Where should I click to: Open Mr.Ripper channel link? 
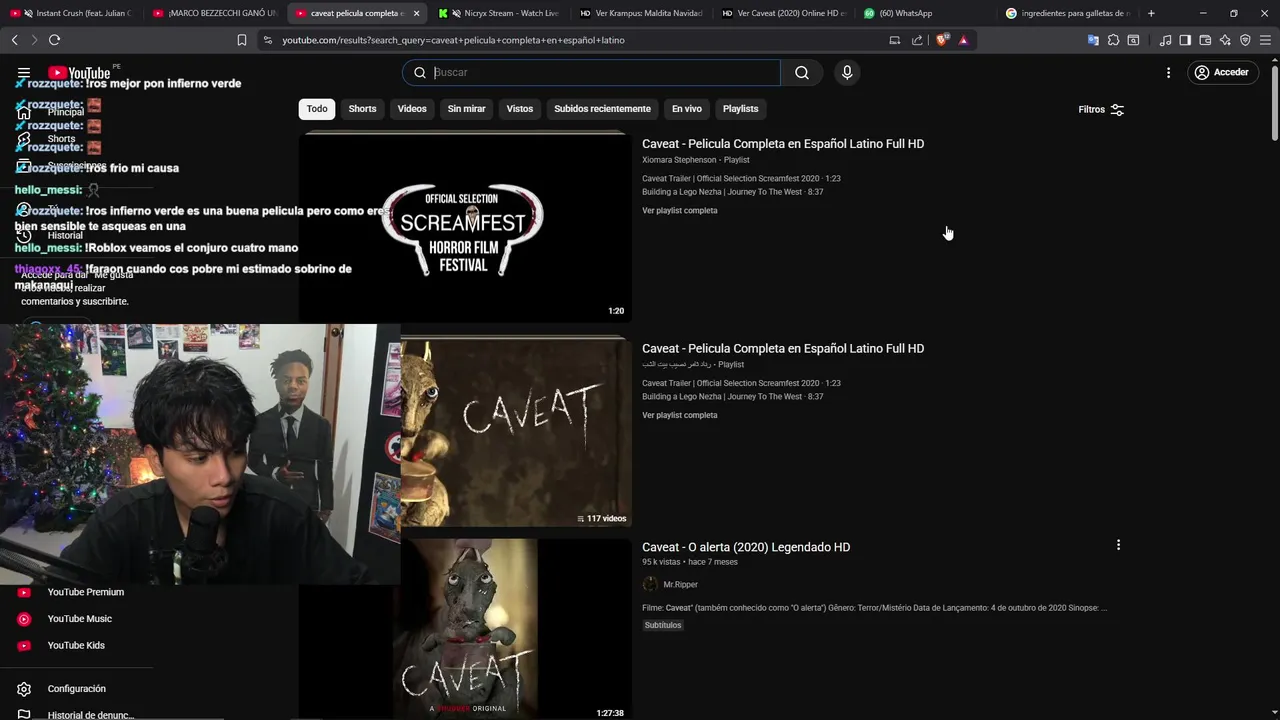click(680, 585)
